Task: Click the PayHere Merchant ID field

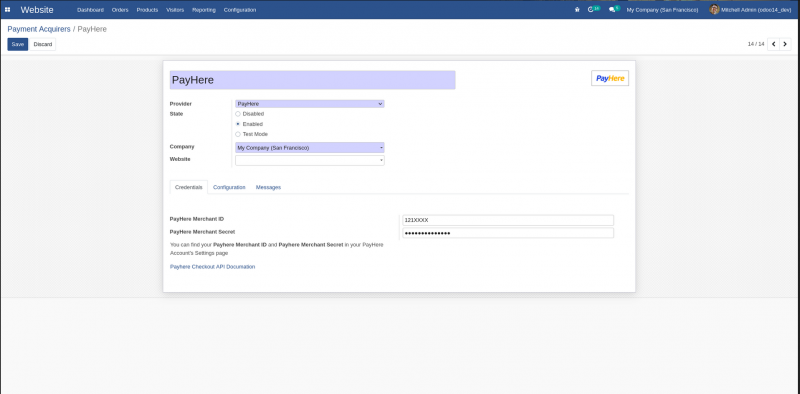Action: click(508, 220)
